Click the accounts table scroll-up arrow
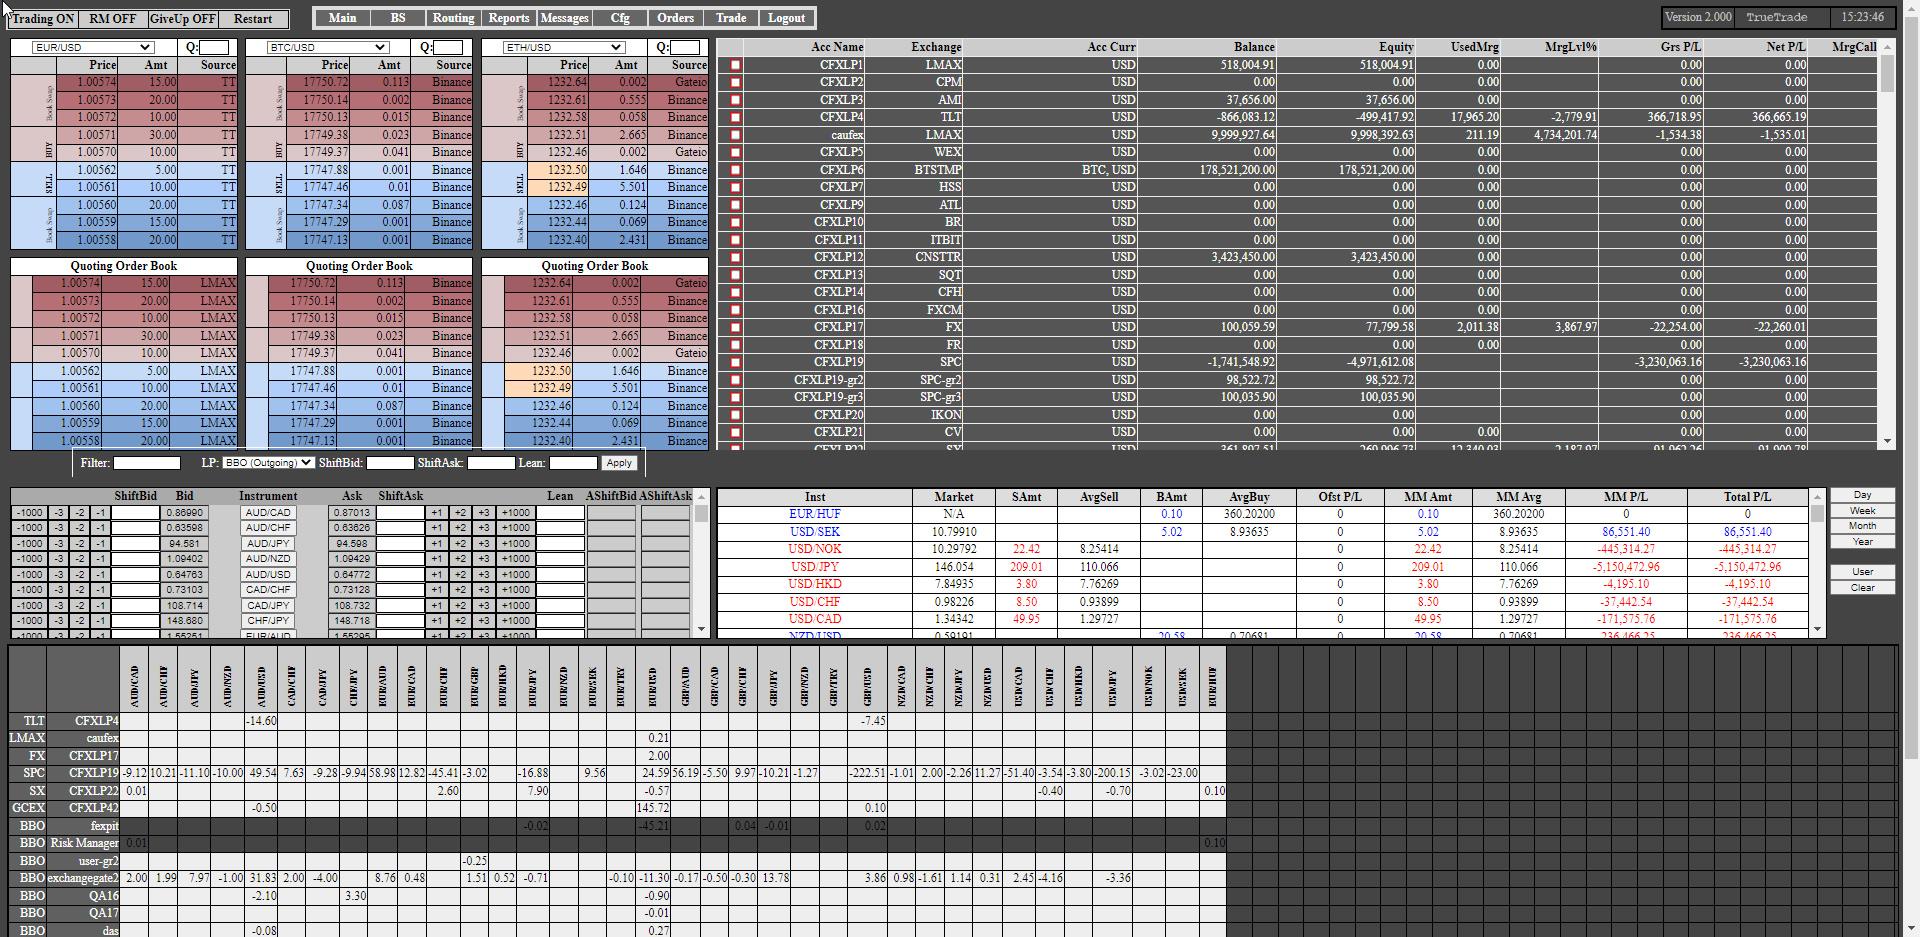 tap(1887, 46)
